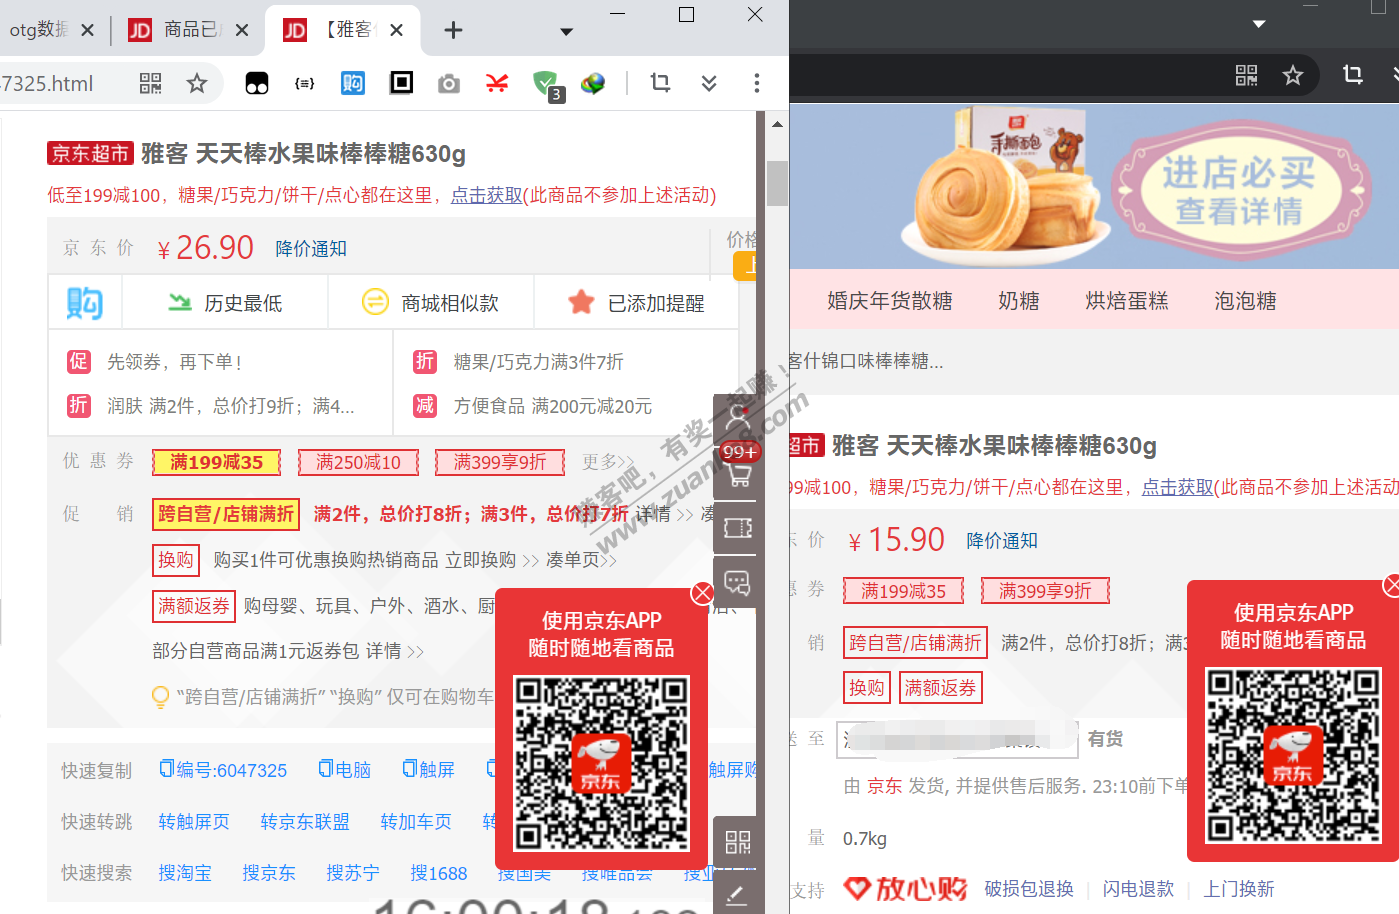This screenshot has width=1399, height=914.
Task: Select 泡泡糖 store category
Action: tap(1245, 300)
